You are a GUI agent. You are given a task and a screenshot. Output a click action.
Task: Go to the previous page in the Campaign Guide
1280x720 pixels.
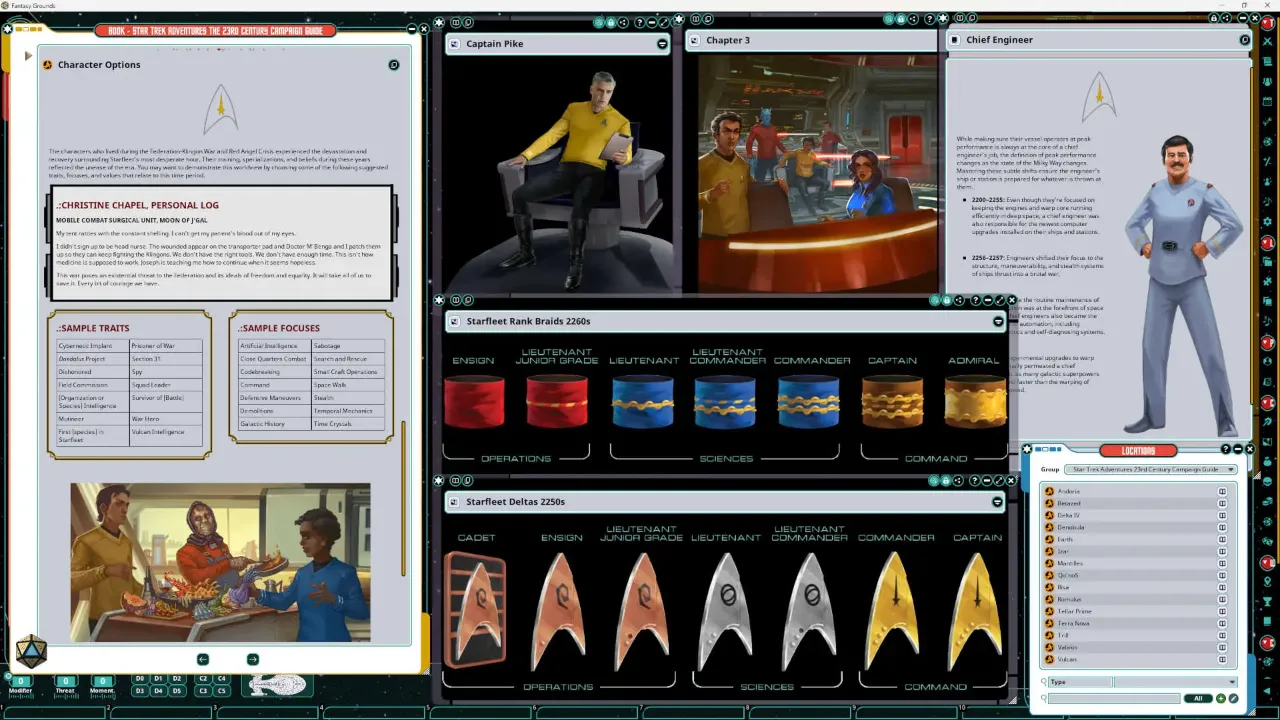point(203,659)
